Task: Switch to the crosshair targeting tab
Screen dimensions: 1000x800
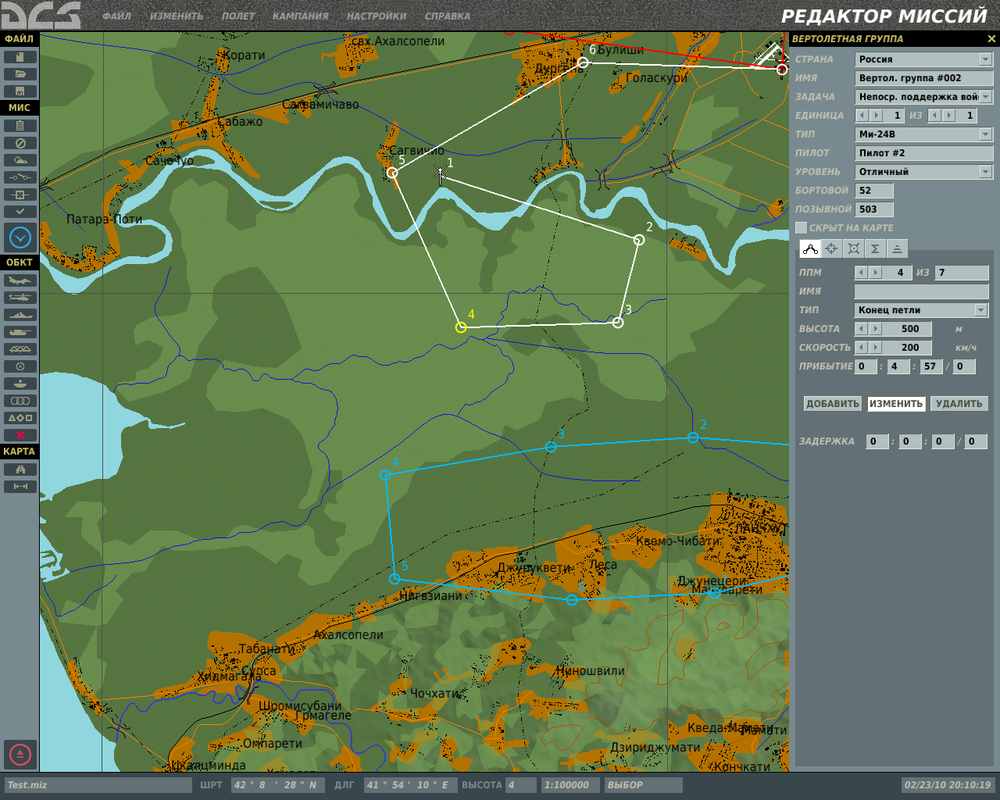Action: click(832, 249)
